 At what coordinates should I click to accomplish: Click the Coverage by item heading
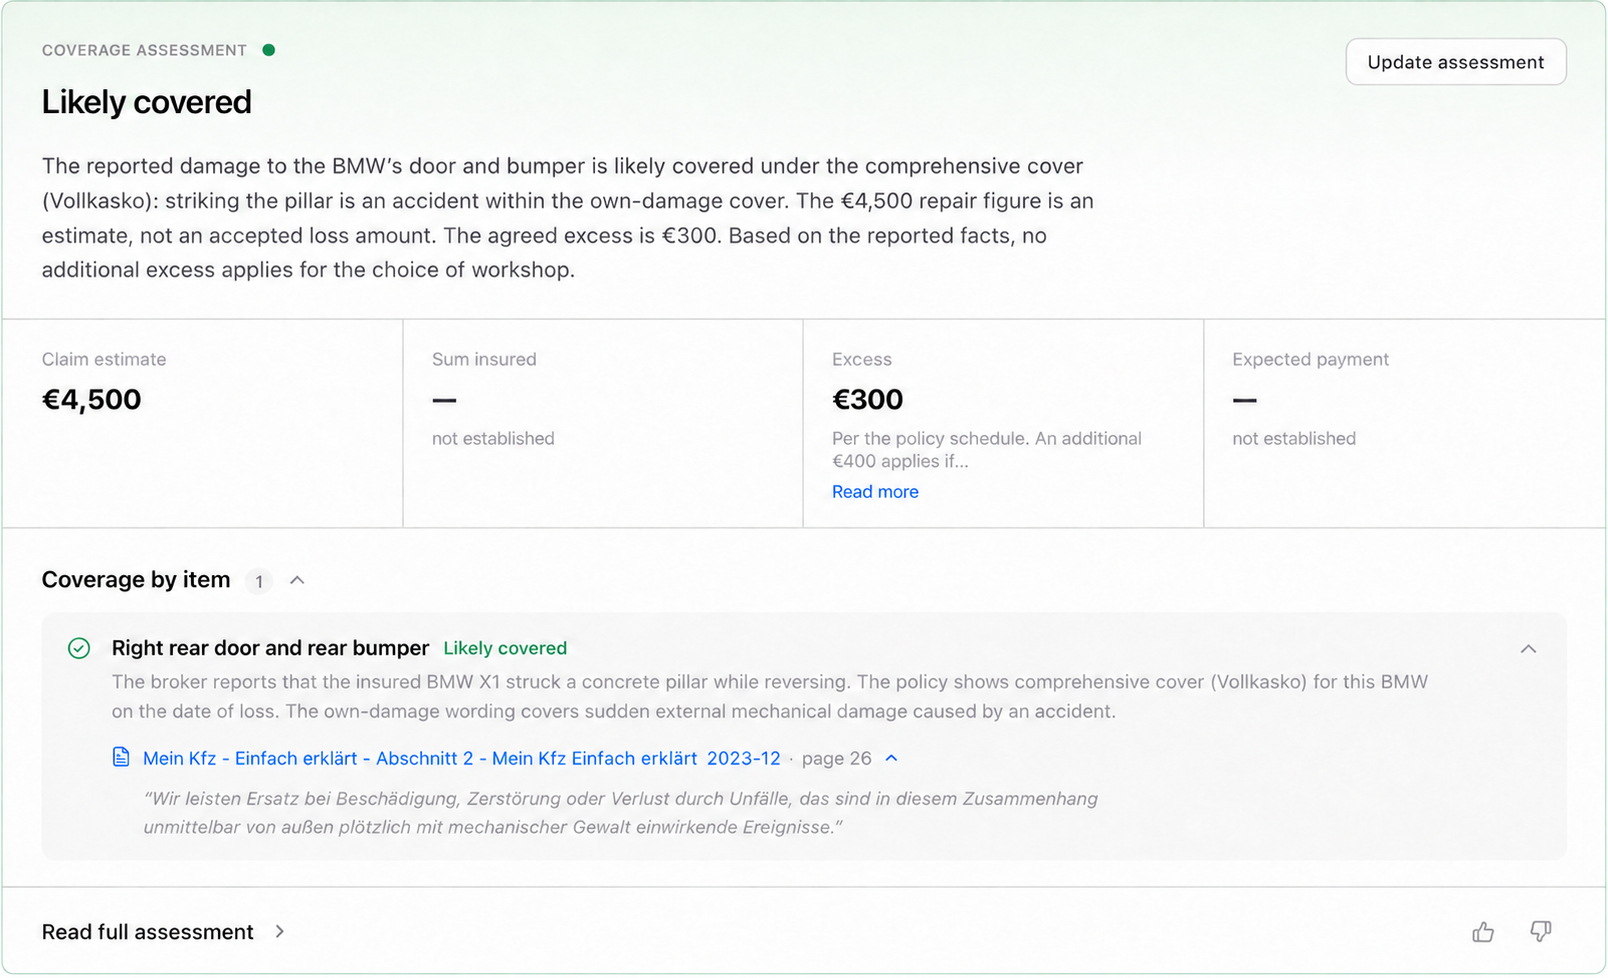pos(136,580)
